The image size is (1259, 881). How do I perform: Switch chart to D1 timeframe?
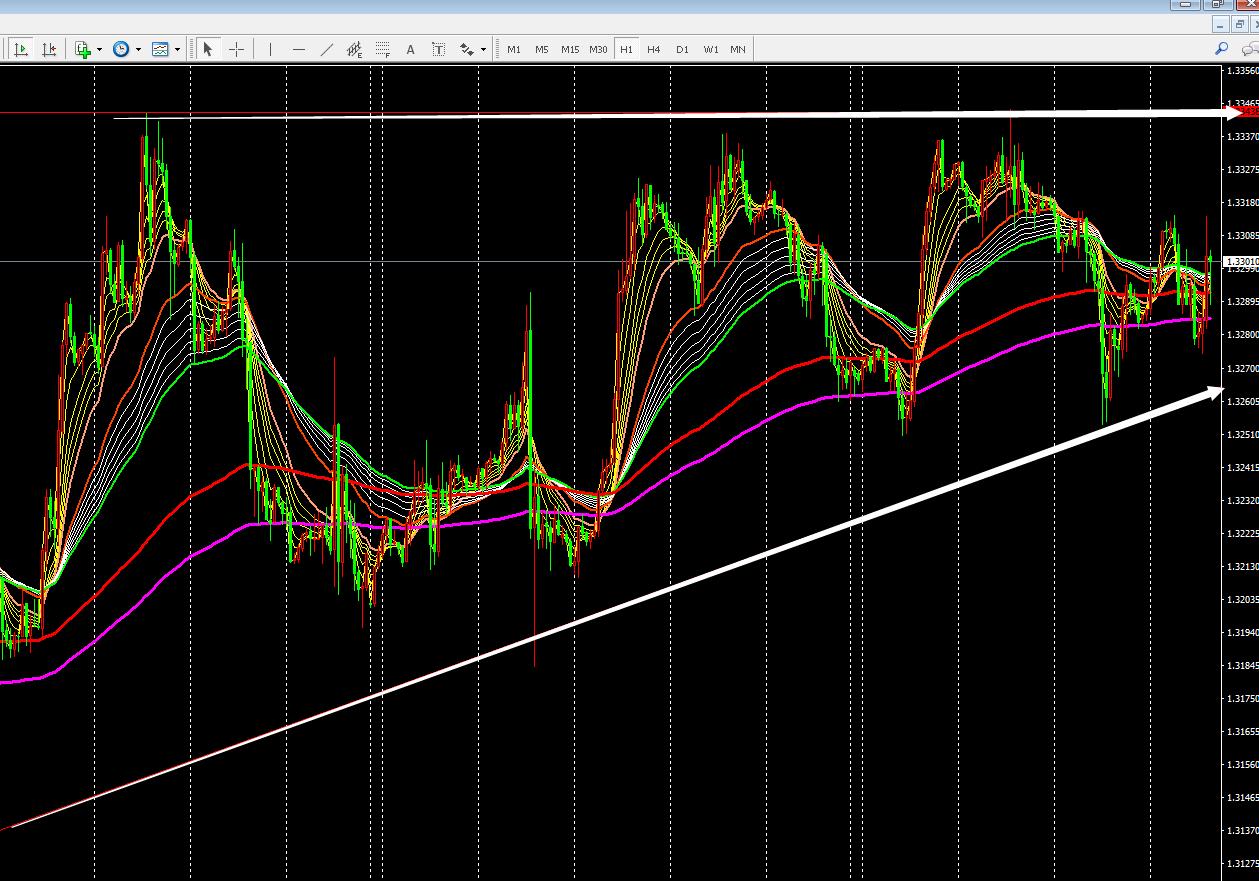coord(682,49)
